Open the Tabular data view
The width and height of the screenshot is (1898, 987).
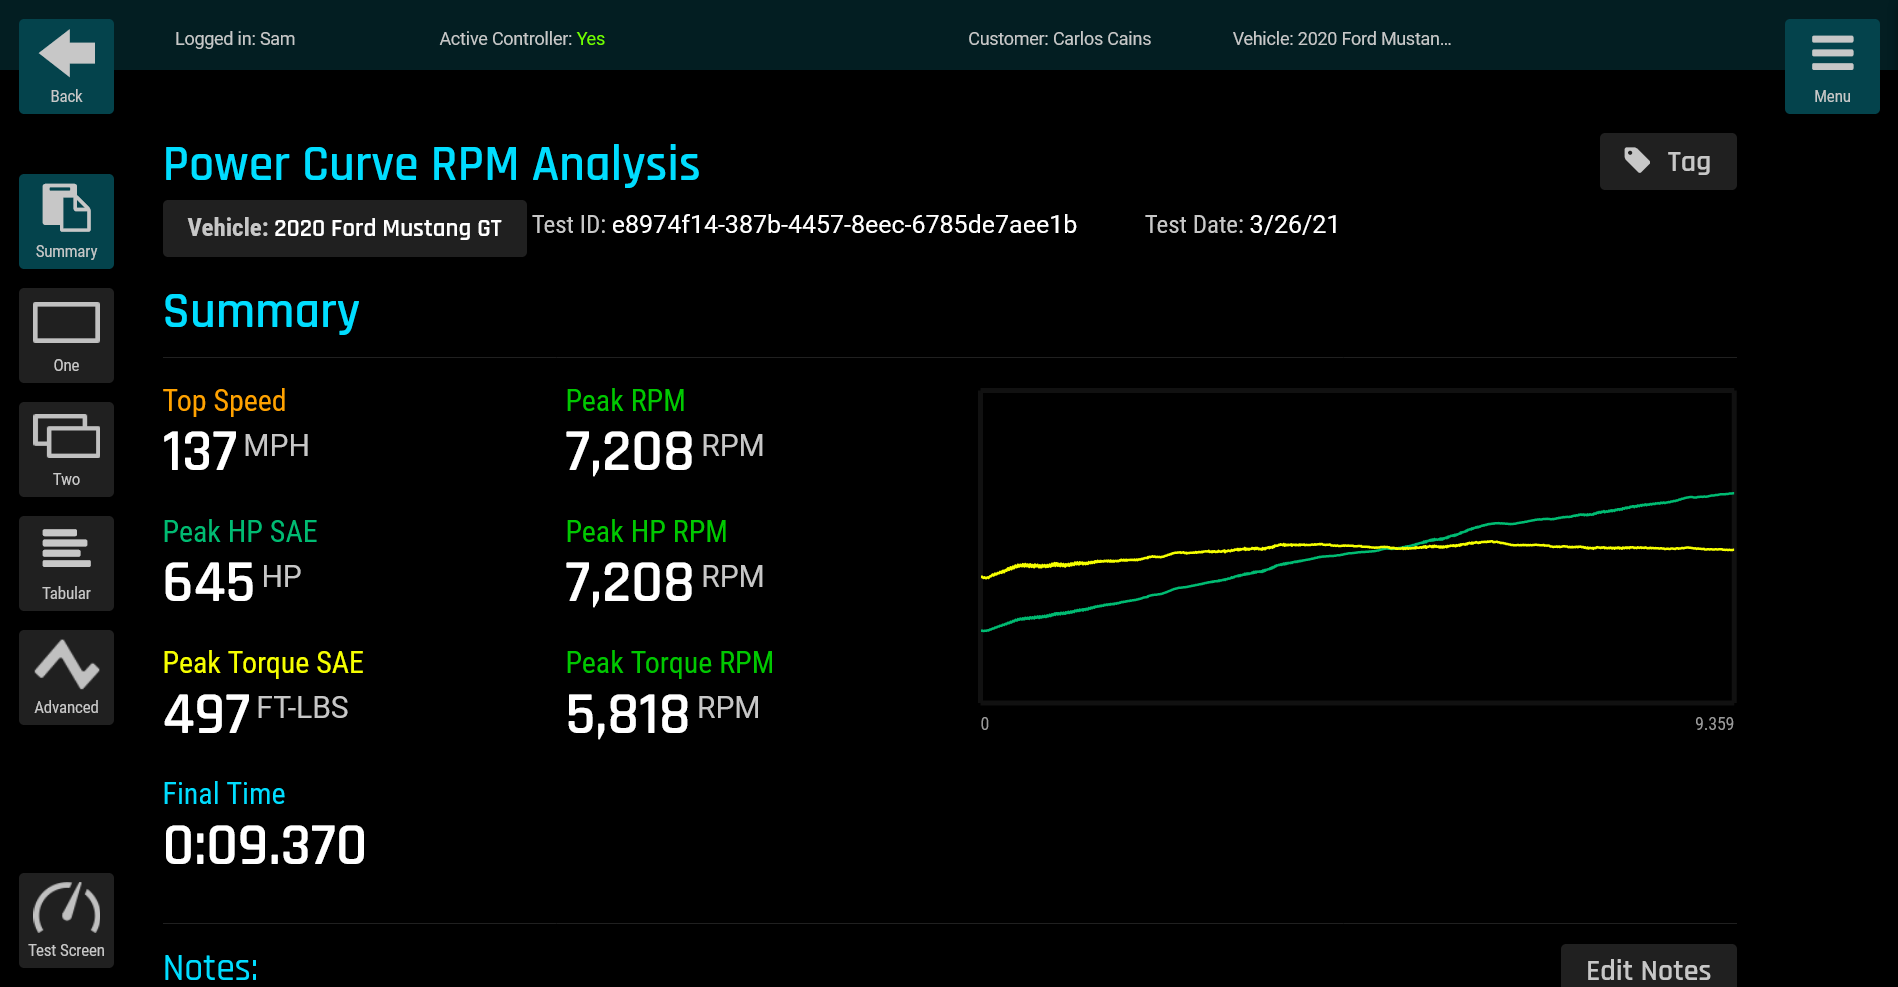point(66,563)
